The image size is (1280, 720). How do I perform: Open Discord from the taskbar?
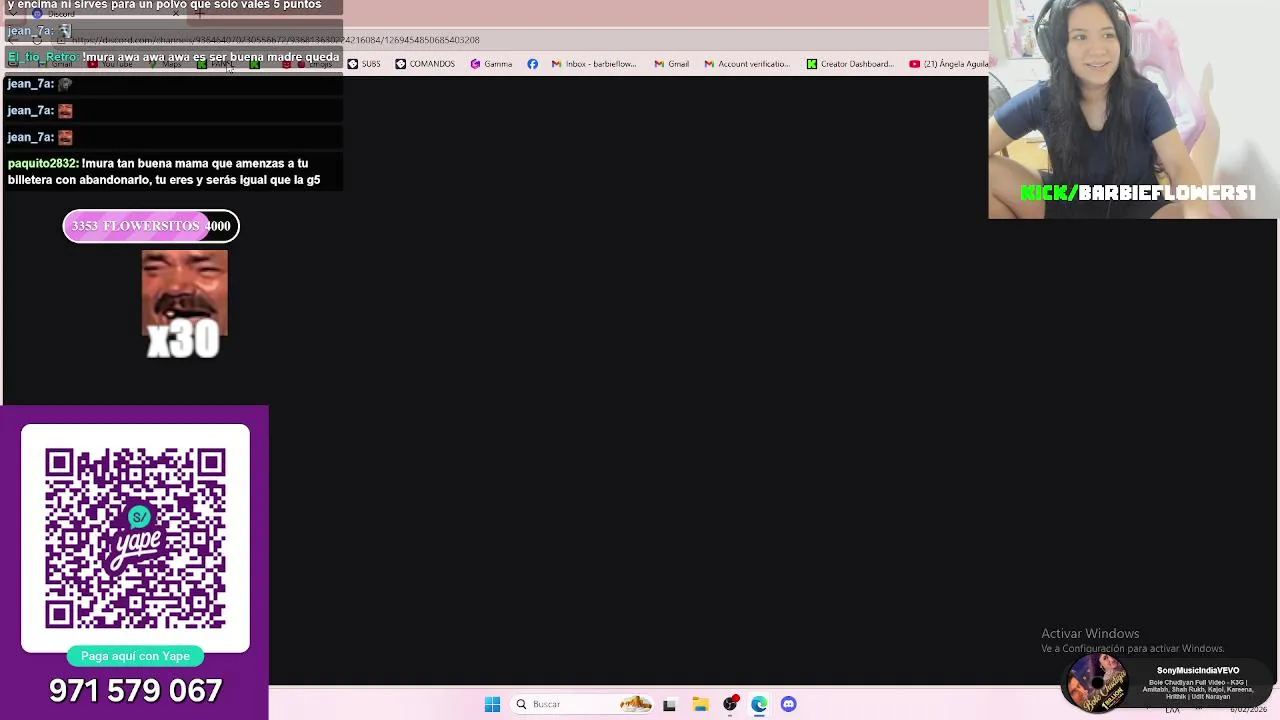click(x=789, y=704)
